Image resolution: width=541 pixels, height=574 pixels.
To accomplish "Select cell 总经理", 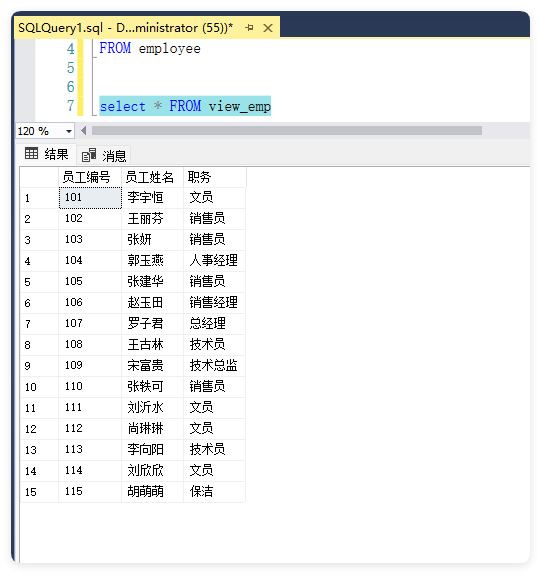I will coord(214,324).
